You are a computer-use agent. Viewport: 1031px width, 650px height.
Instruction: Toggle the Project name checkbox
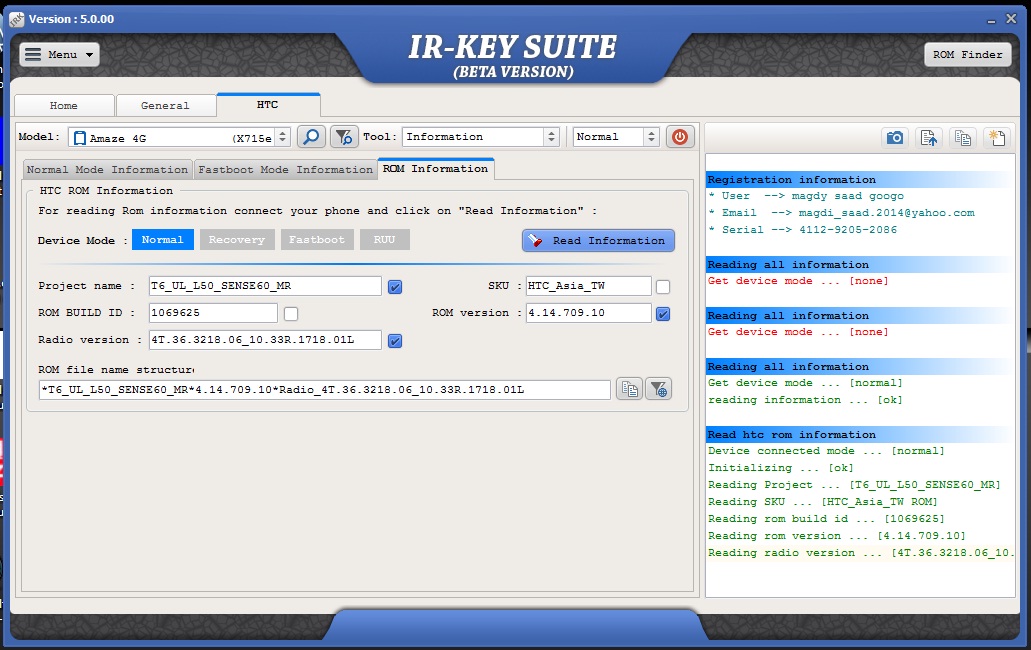coord(395,287)
